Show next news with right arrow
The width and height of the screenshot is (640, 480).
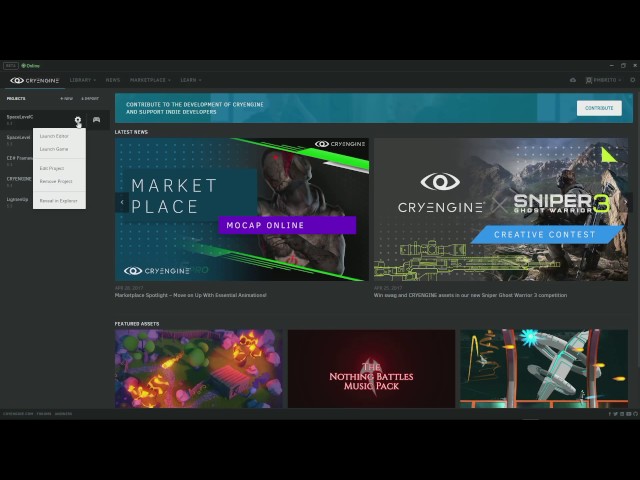pos(626,202)
